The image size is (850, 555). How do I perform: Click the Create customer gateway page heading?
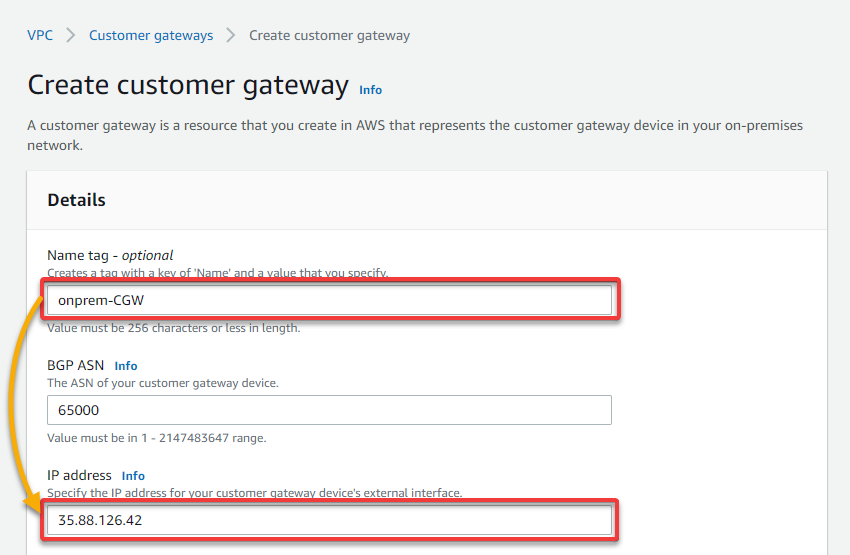pyautogui.click(x=188, y=85)
